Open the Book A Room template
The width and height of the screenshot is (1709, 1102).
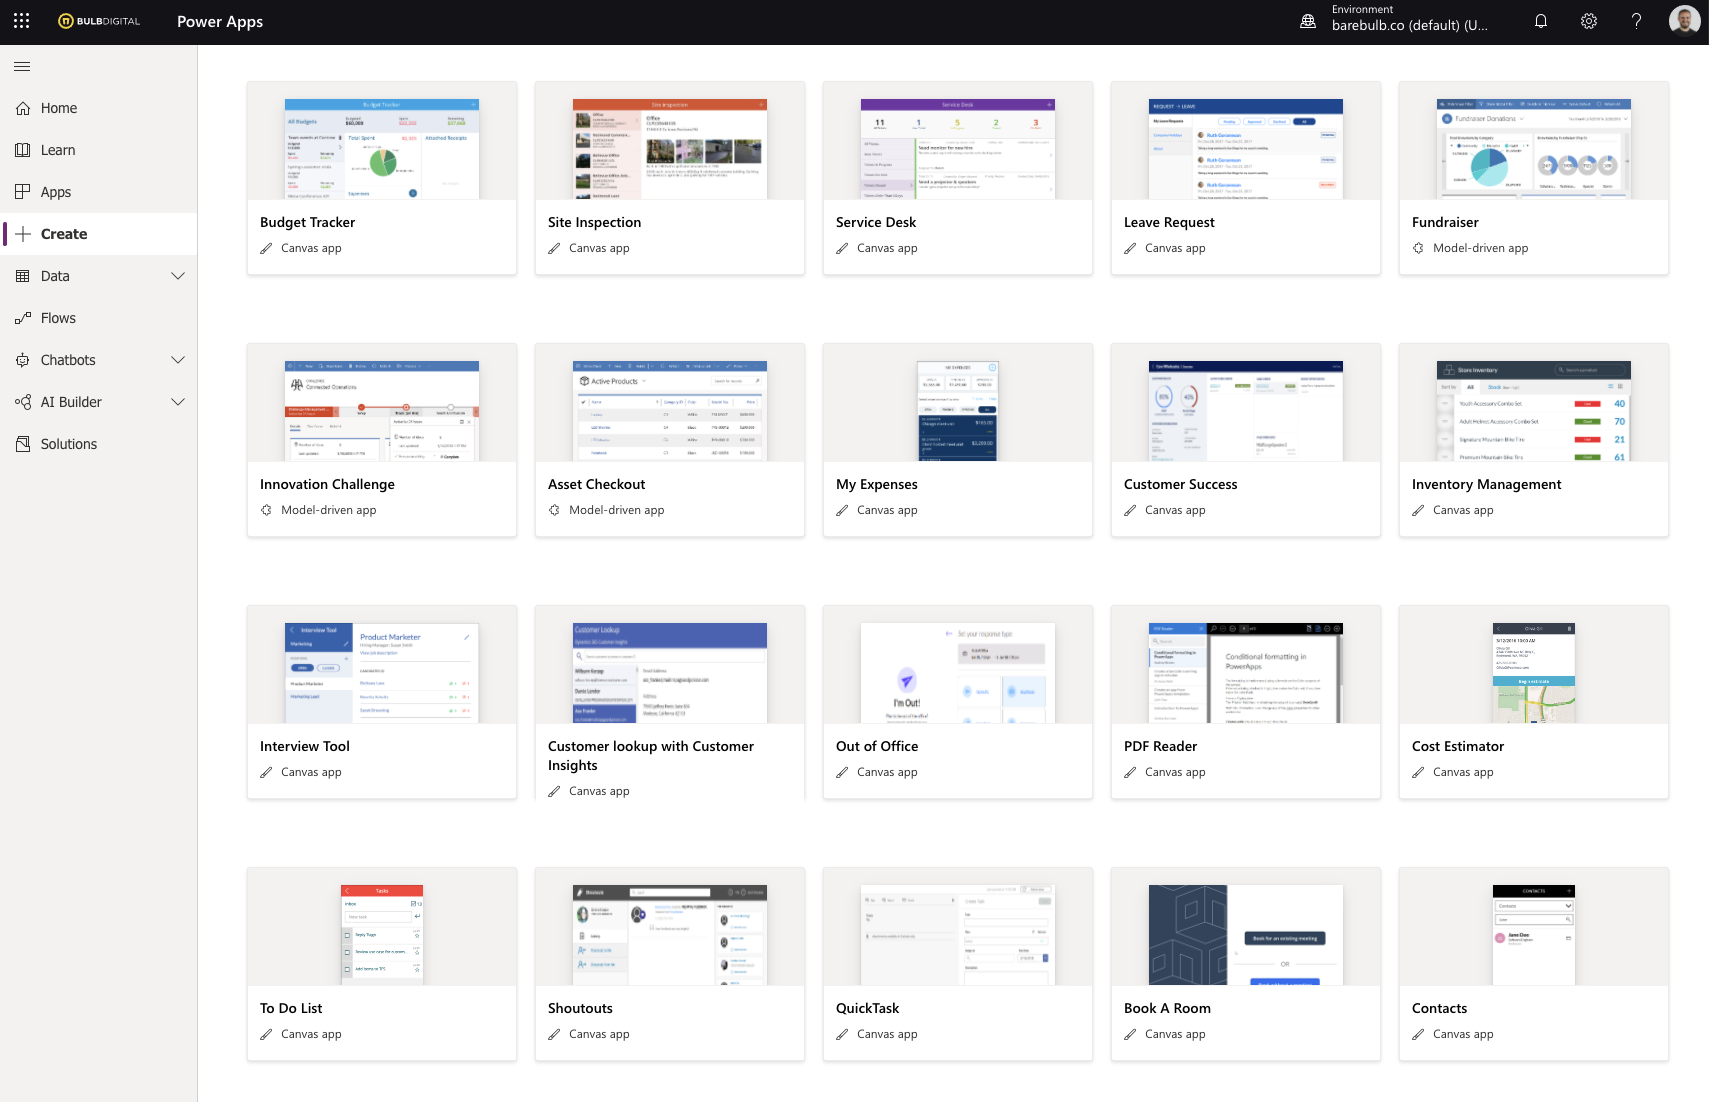tap(1245, 964)
